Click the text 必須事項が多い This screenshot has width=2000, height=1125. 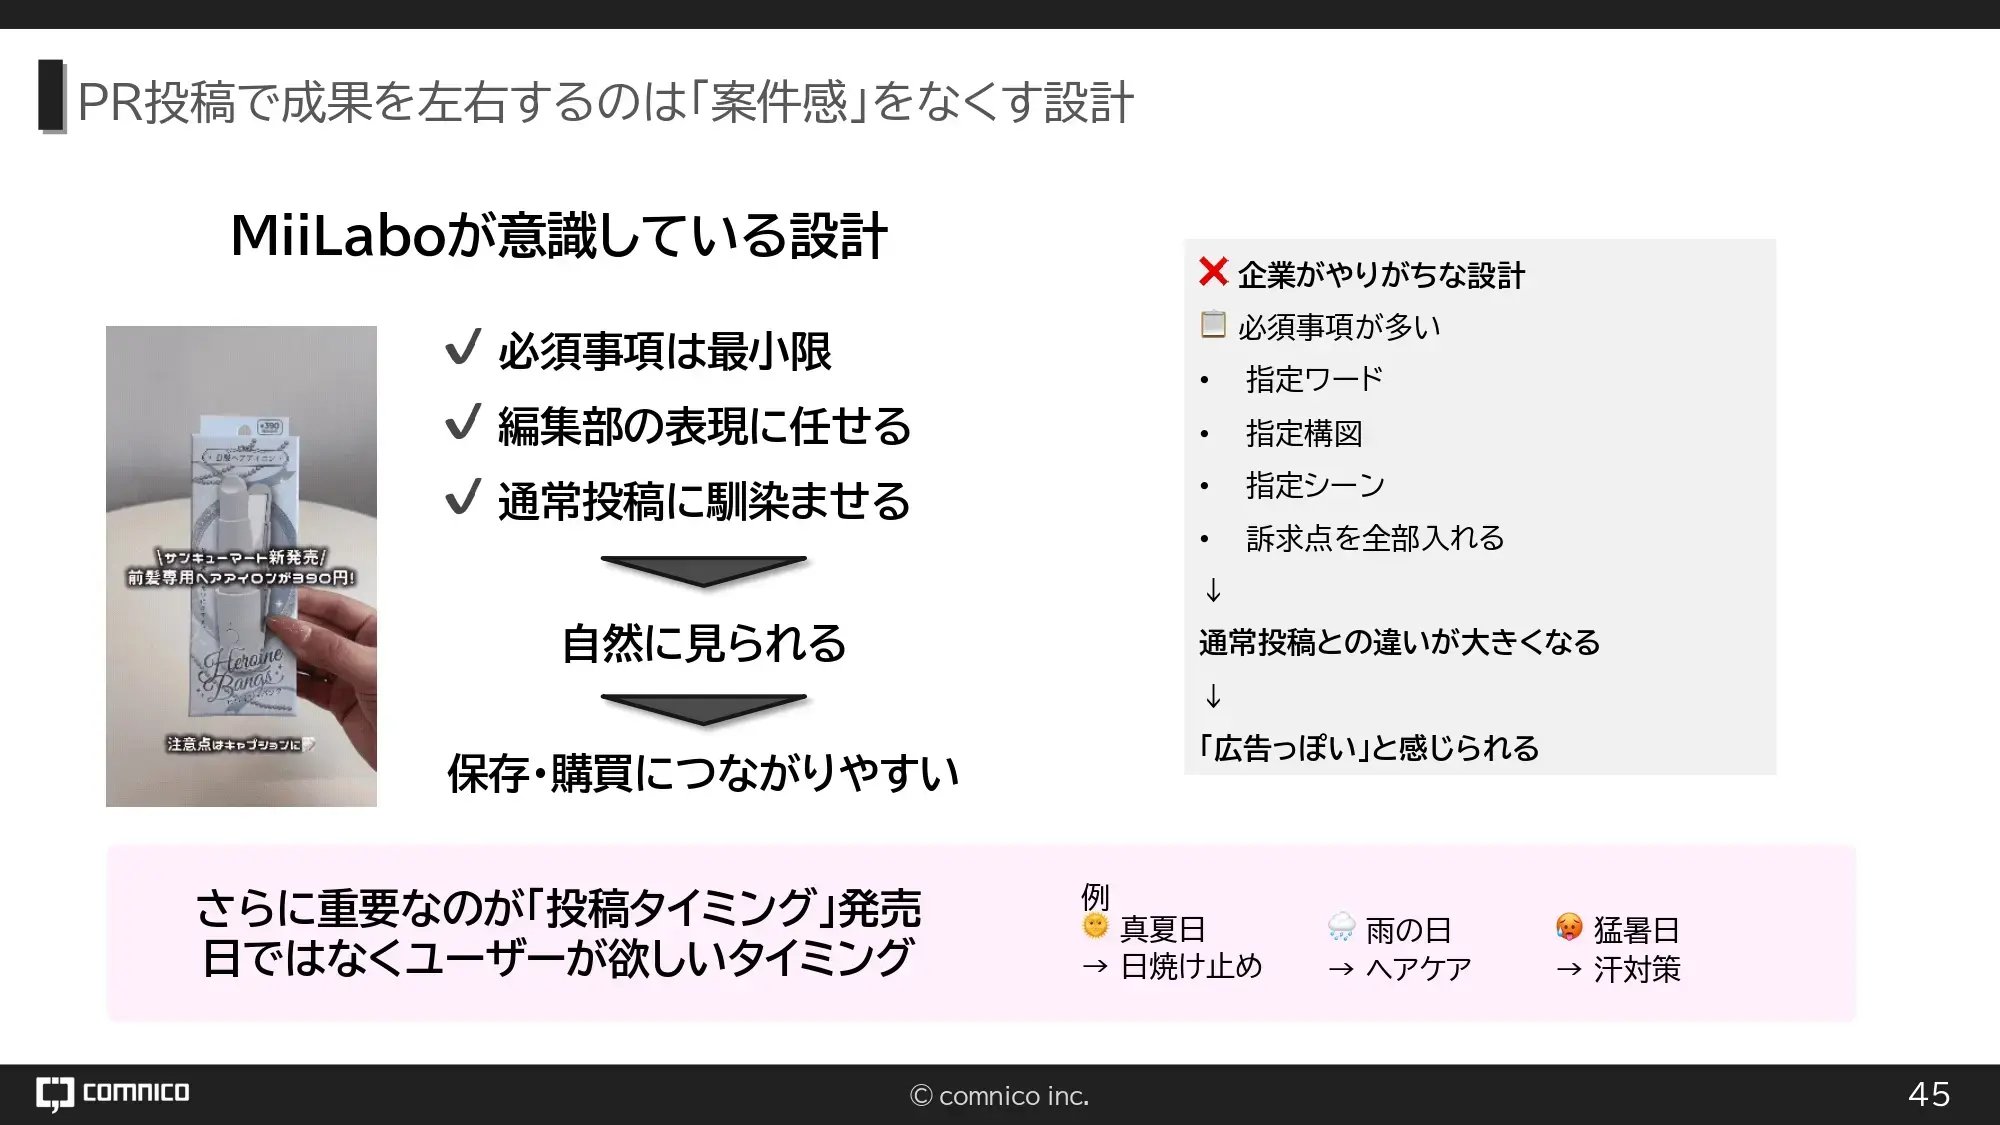(x=1339, y=327)
